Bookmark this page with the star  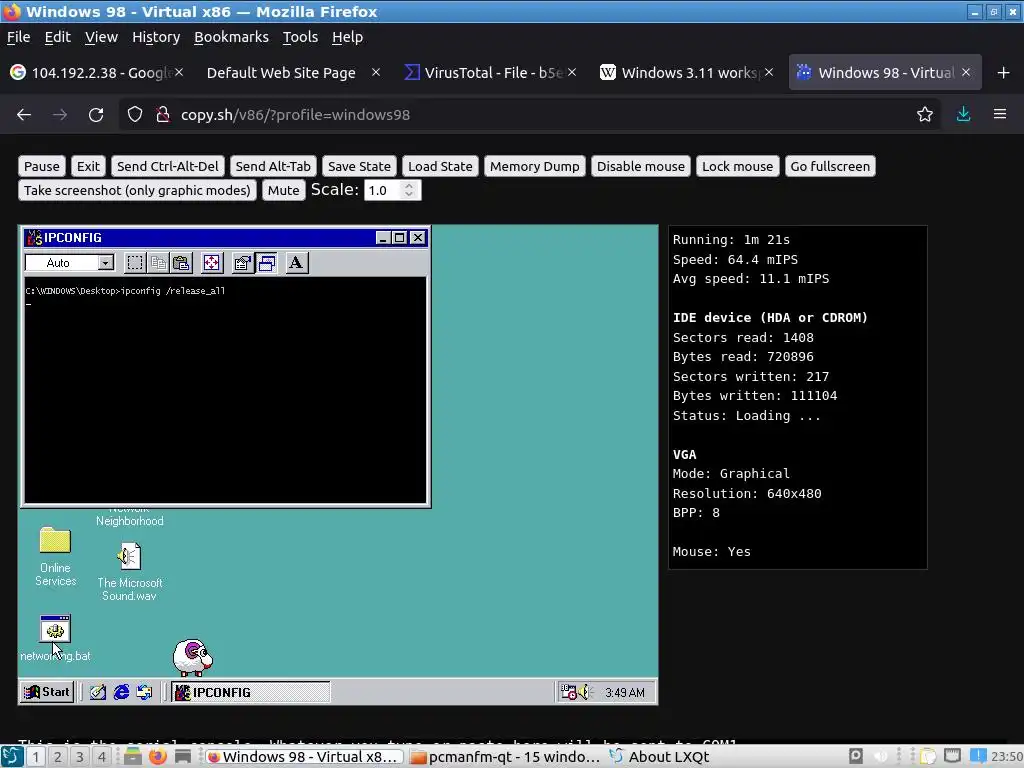[x=925, y=115]
